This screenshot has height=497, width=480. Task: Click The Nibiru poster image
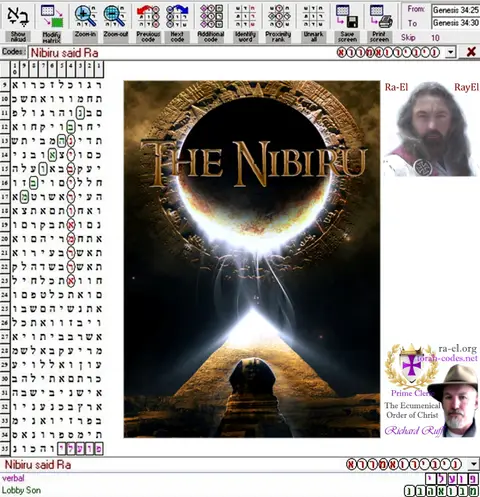coord(252,259)
